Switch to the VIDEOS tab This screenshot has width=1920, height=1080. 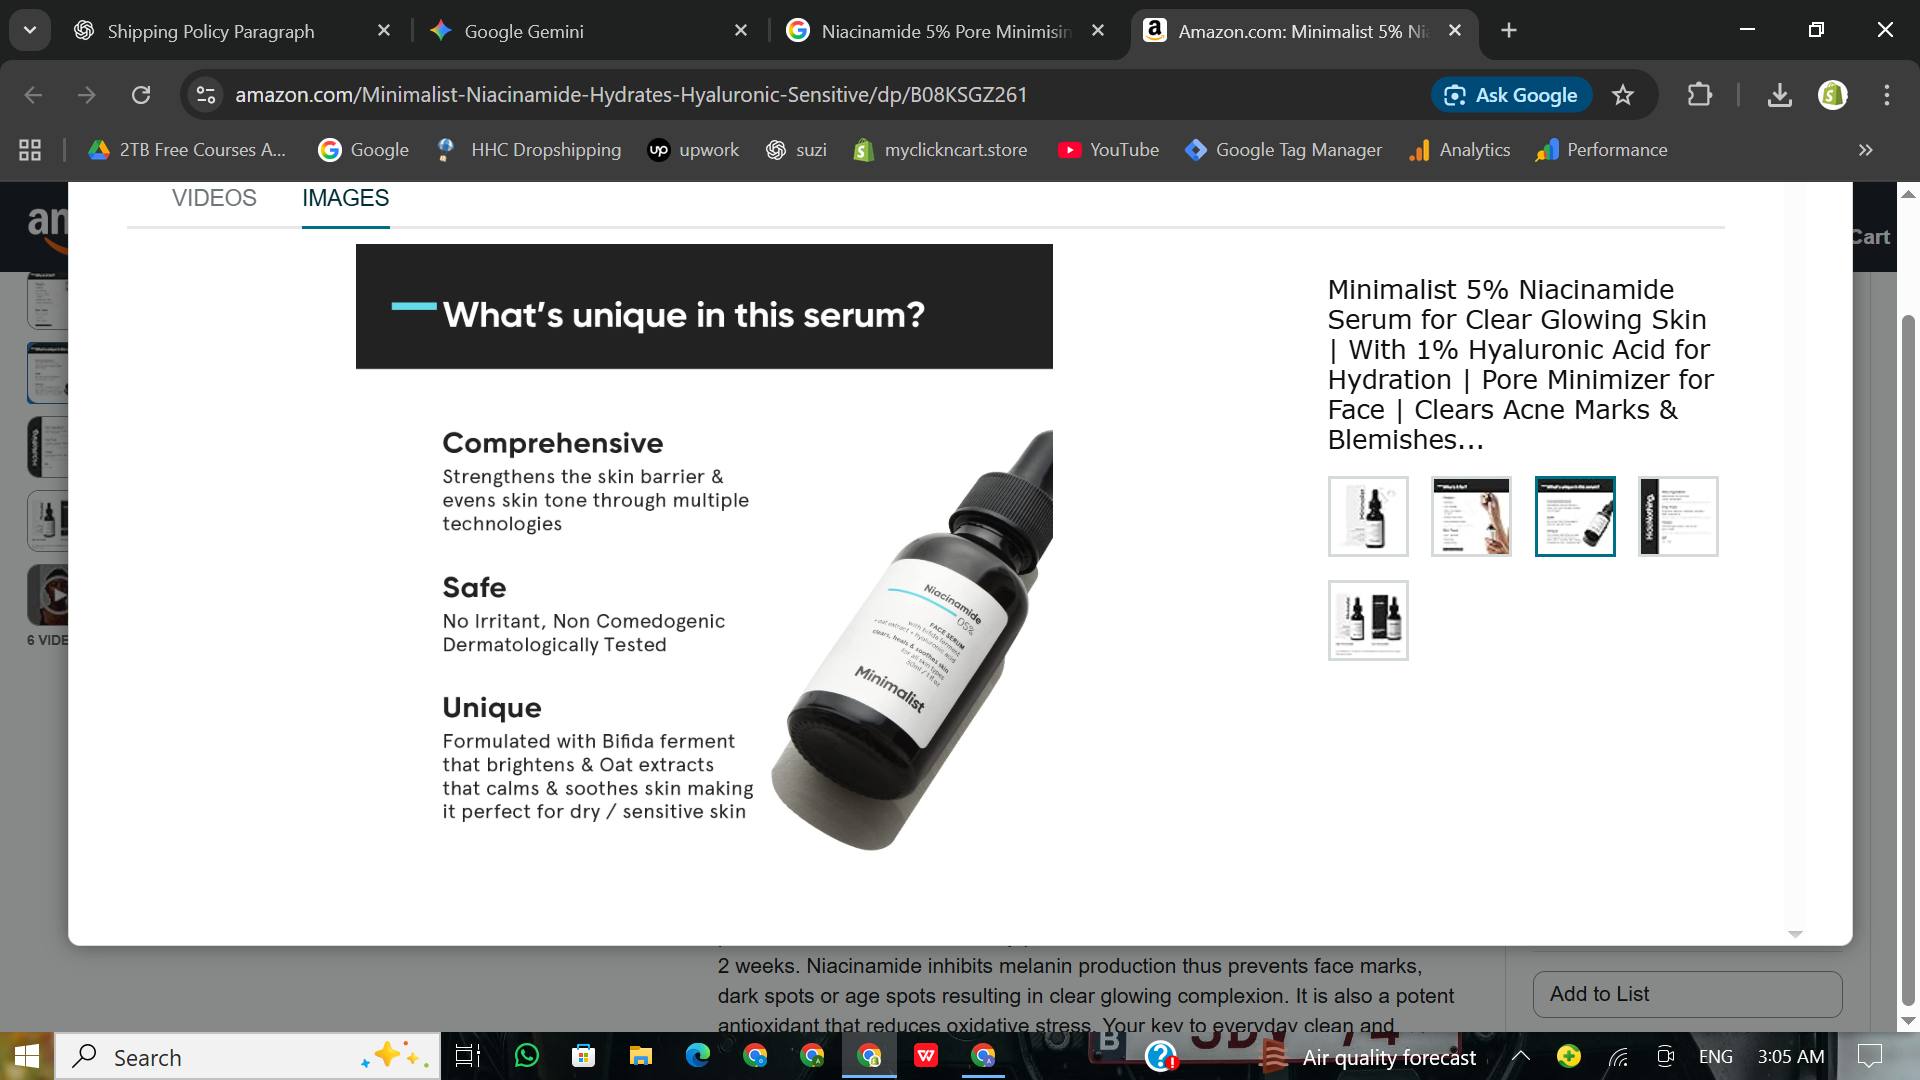coord(214,198)
